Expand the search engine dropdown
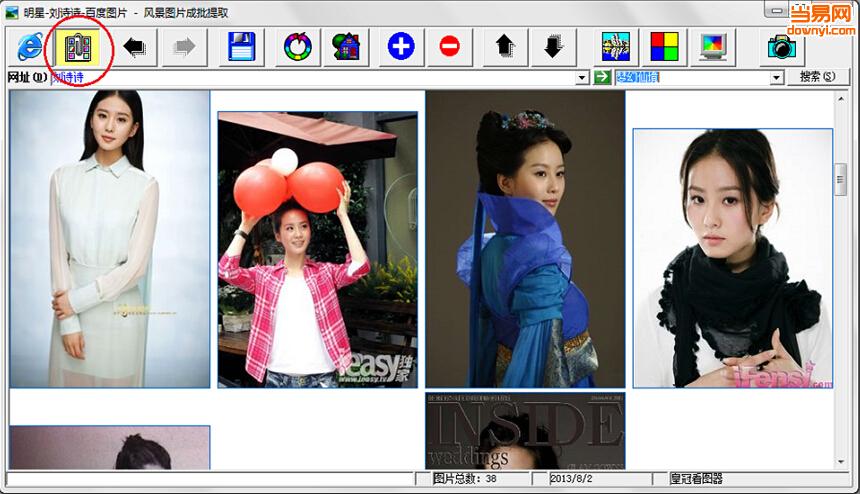 [x=776, y=78]
